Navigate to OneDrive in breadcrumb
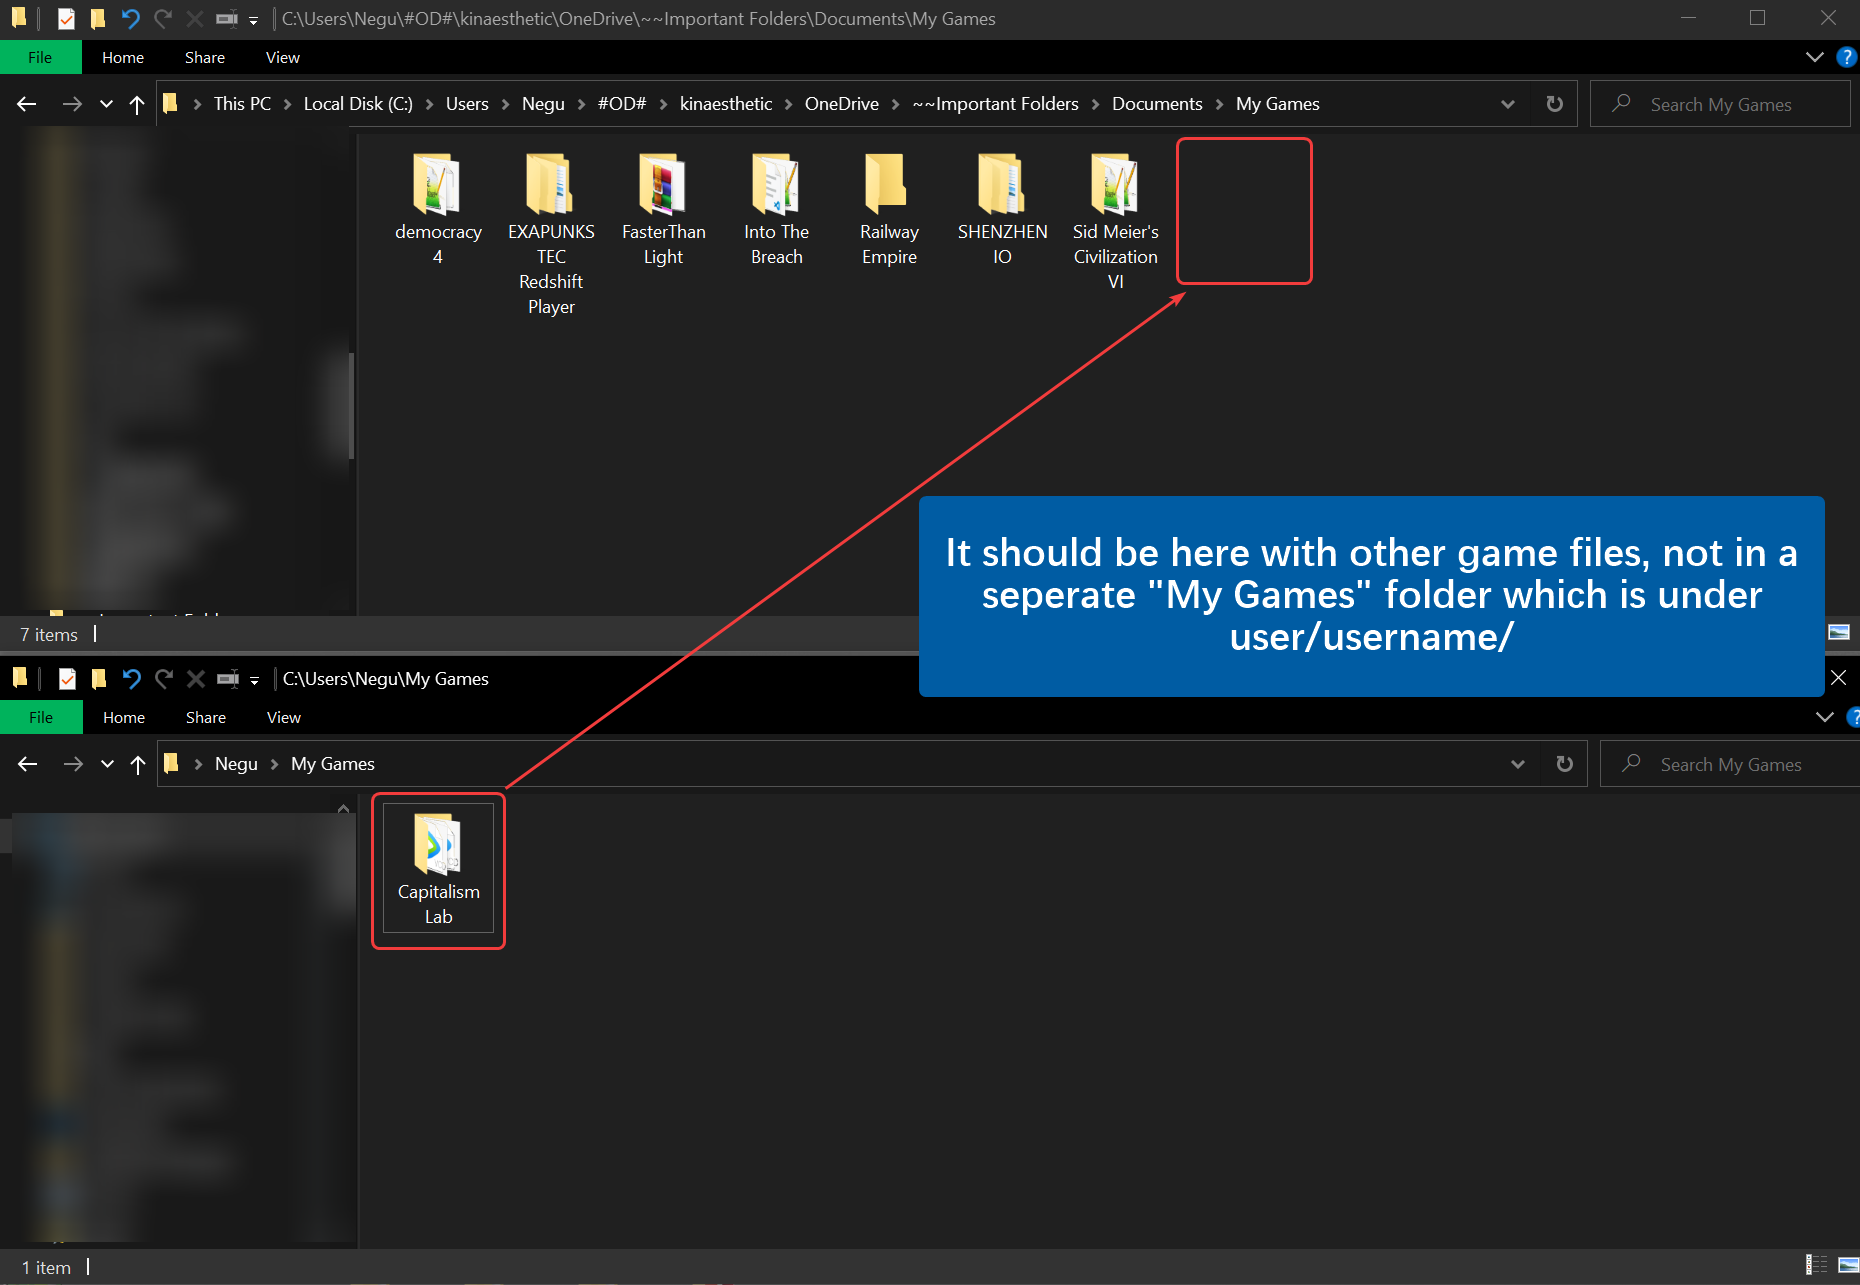This screenshot has height=1285, width=1860. coord(842,104)
